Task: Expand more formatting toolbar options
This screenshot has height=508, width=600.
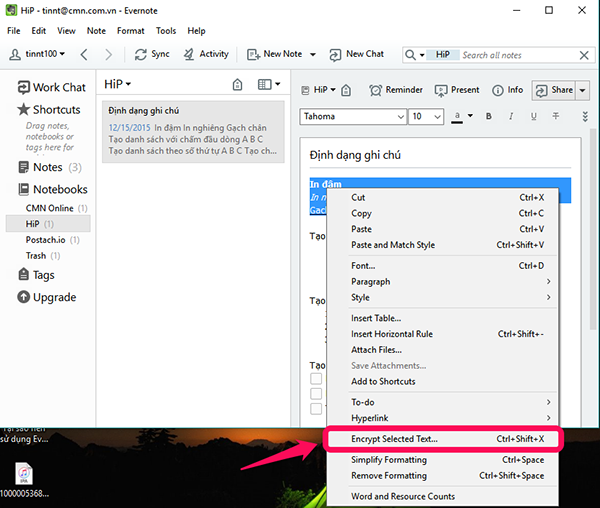Action: click(x=585, y=117)
